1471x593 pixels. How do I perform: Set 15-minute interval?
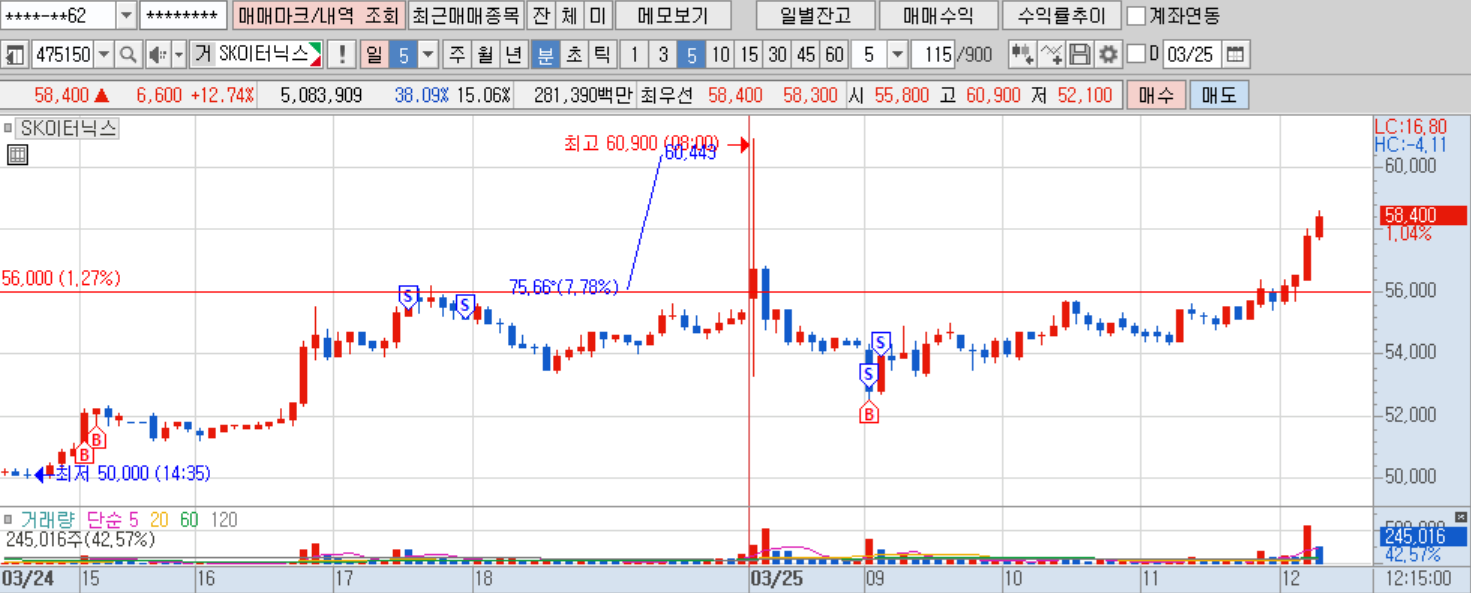(749, 54)
